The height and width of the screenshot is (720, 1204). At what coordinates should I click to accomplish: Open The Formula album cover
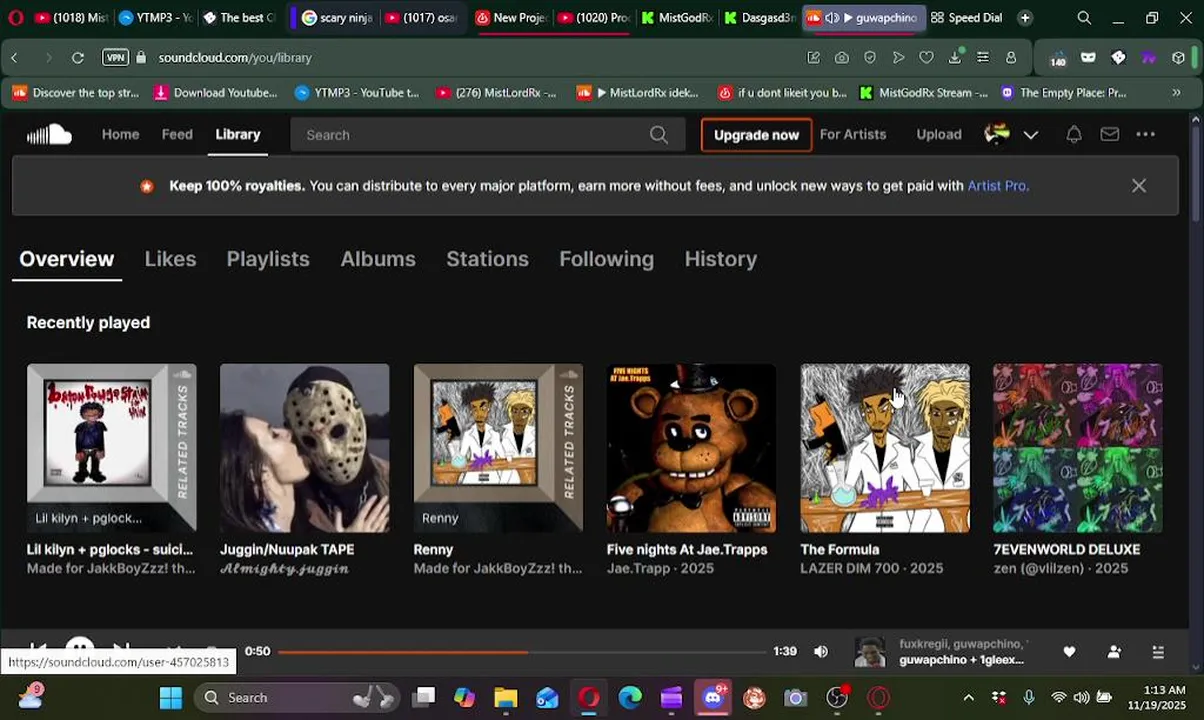(x=885, y=448)
